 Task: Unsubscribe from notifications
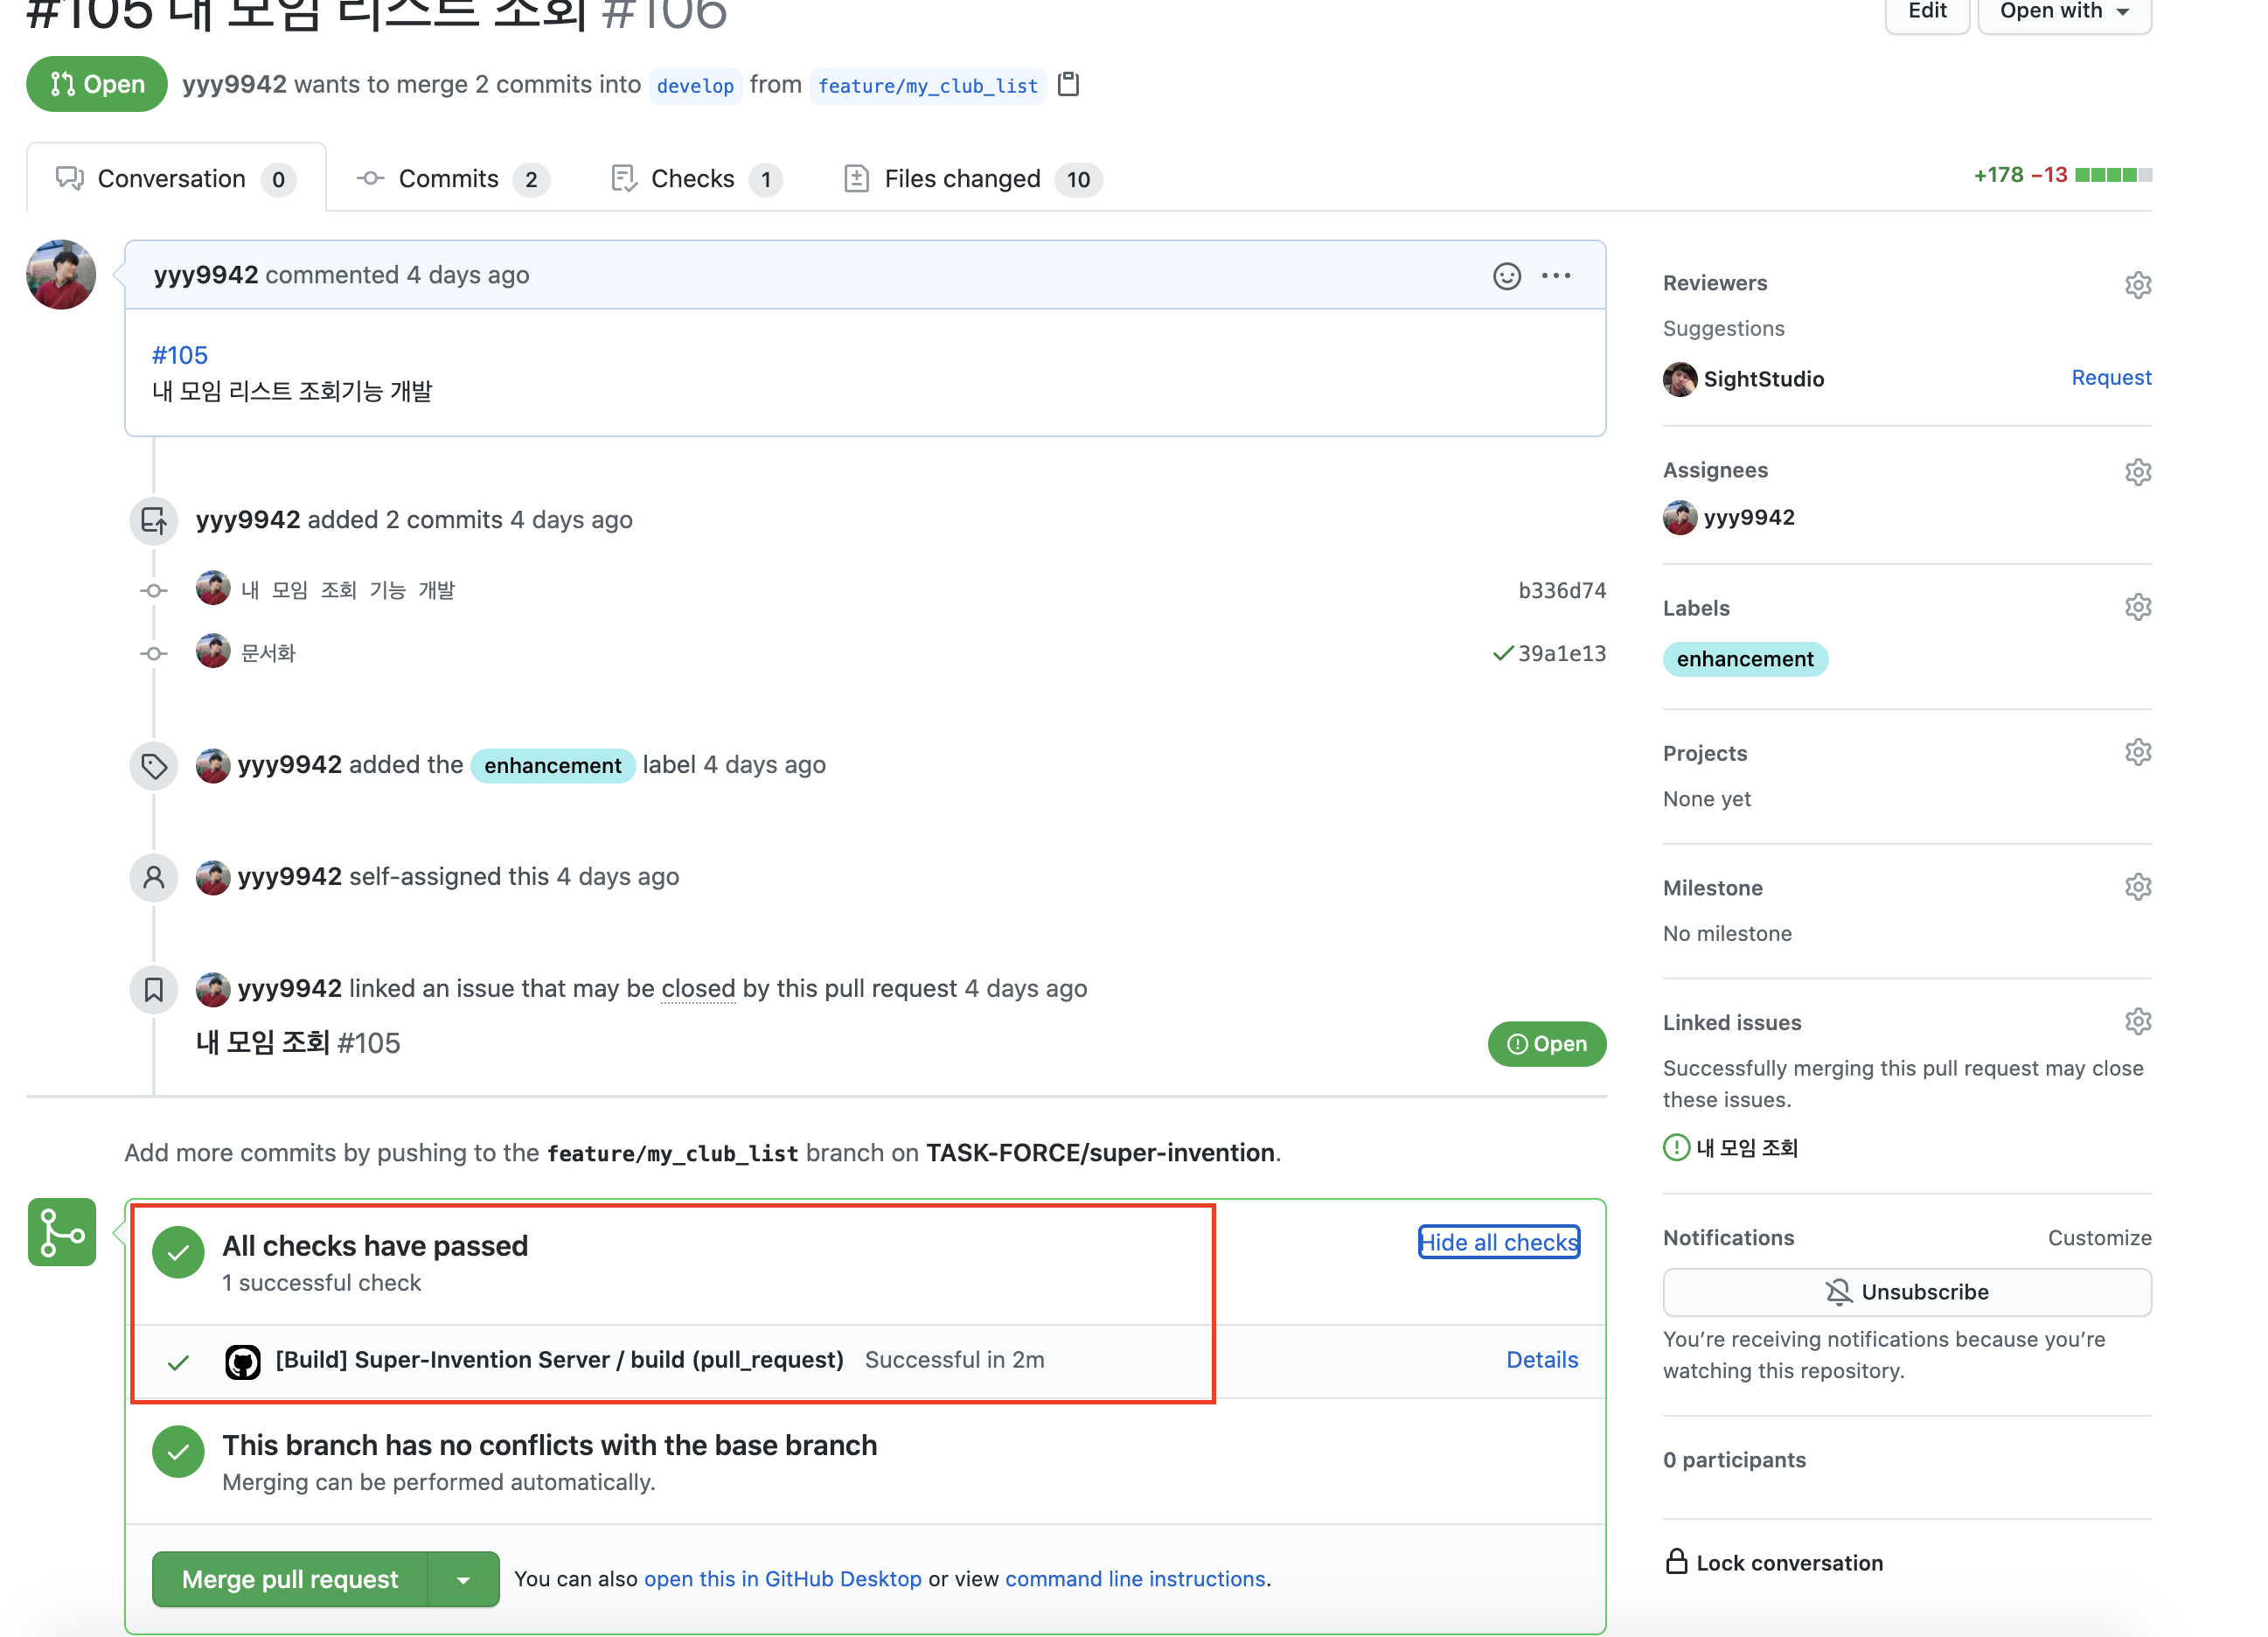click(x=1906, y=1292)
